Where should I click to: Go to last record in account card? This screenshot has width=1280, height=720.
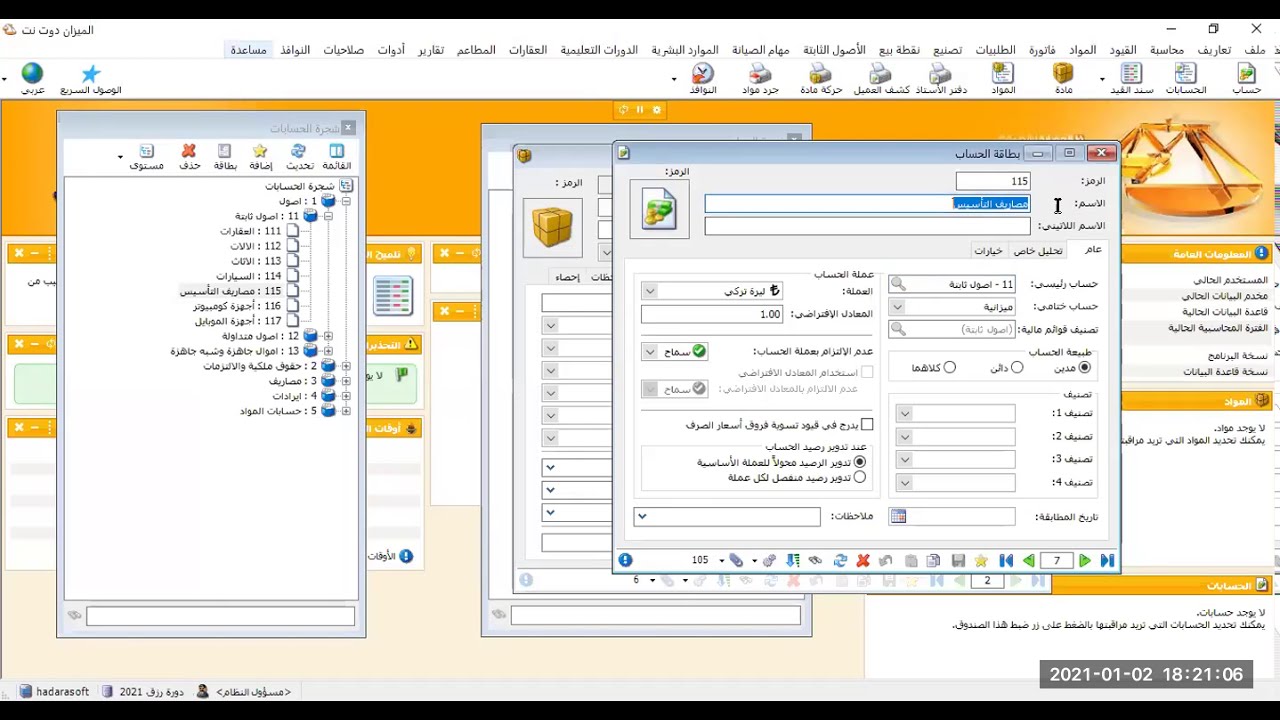coord(1107,561)
